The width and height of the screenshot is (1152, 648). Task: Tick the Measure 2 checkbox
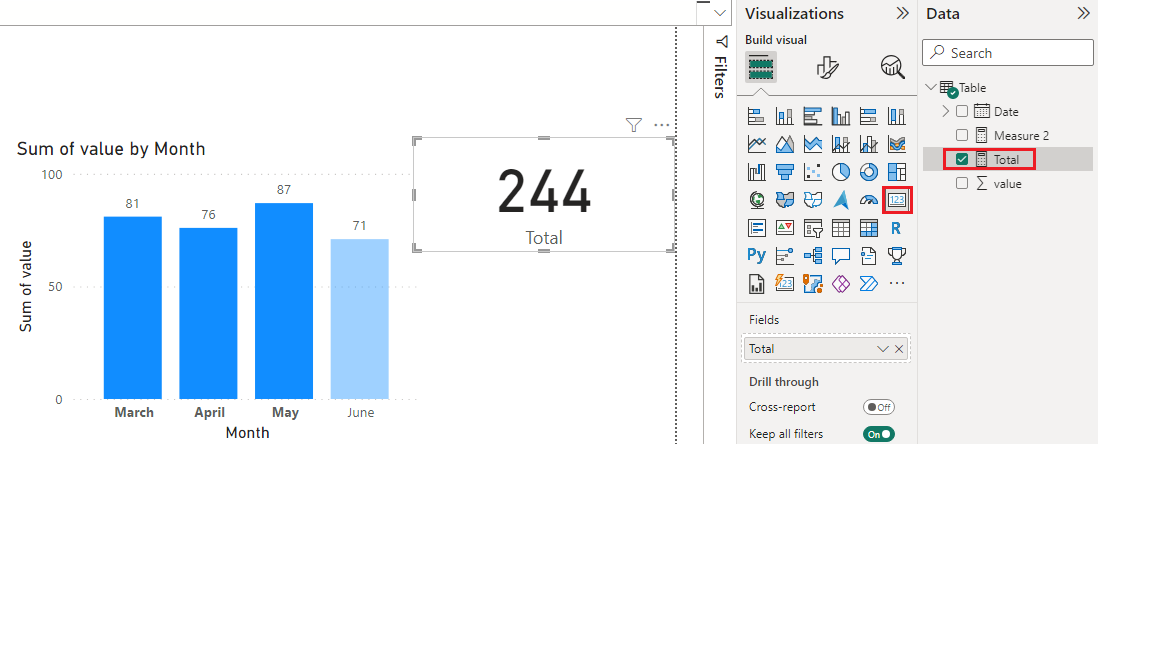[x=962, y=135]
